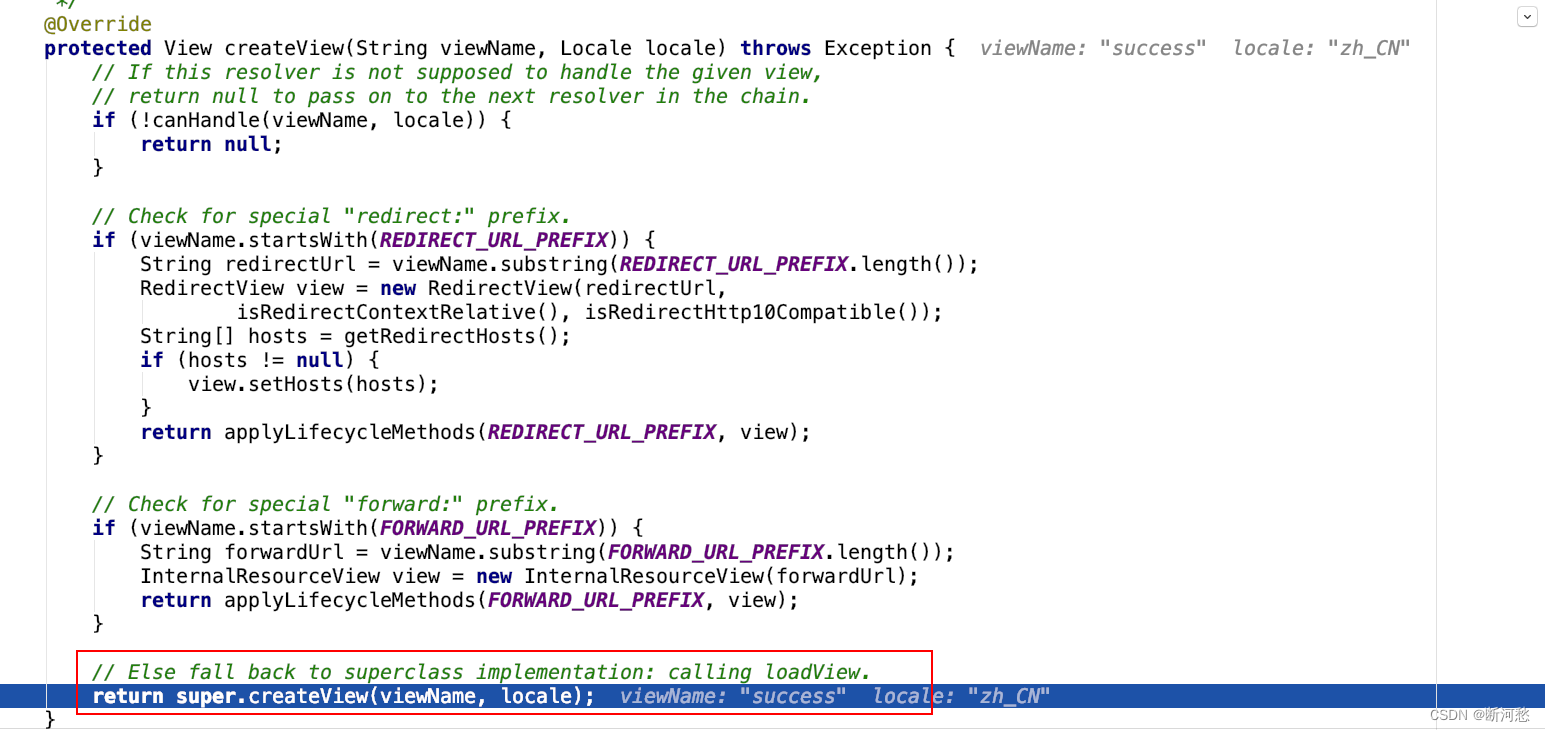Click the inline hint locale: "zh_CN"
The height and width of the screenshot is (731, 1545).
tap(1320, 47)
